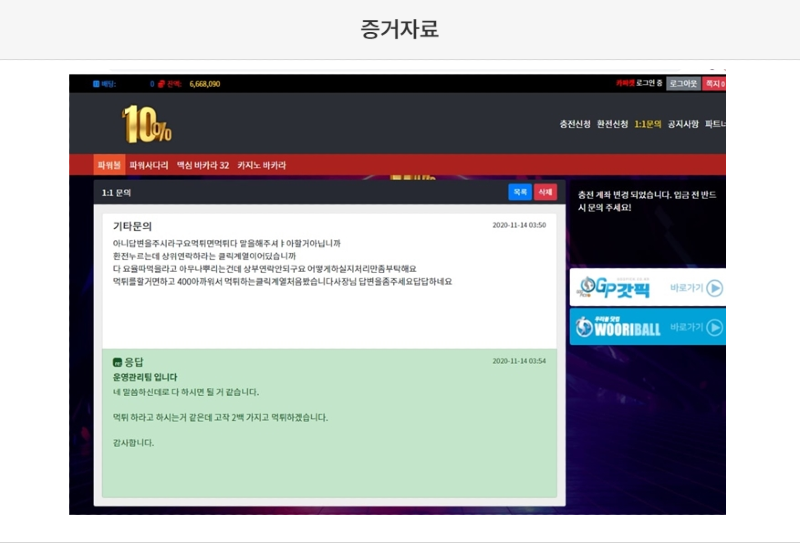Click the WOORIBALL soccer ball logo

(x=585, y=327)
